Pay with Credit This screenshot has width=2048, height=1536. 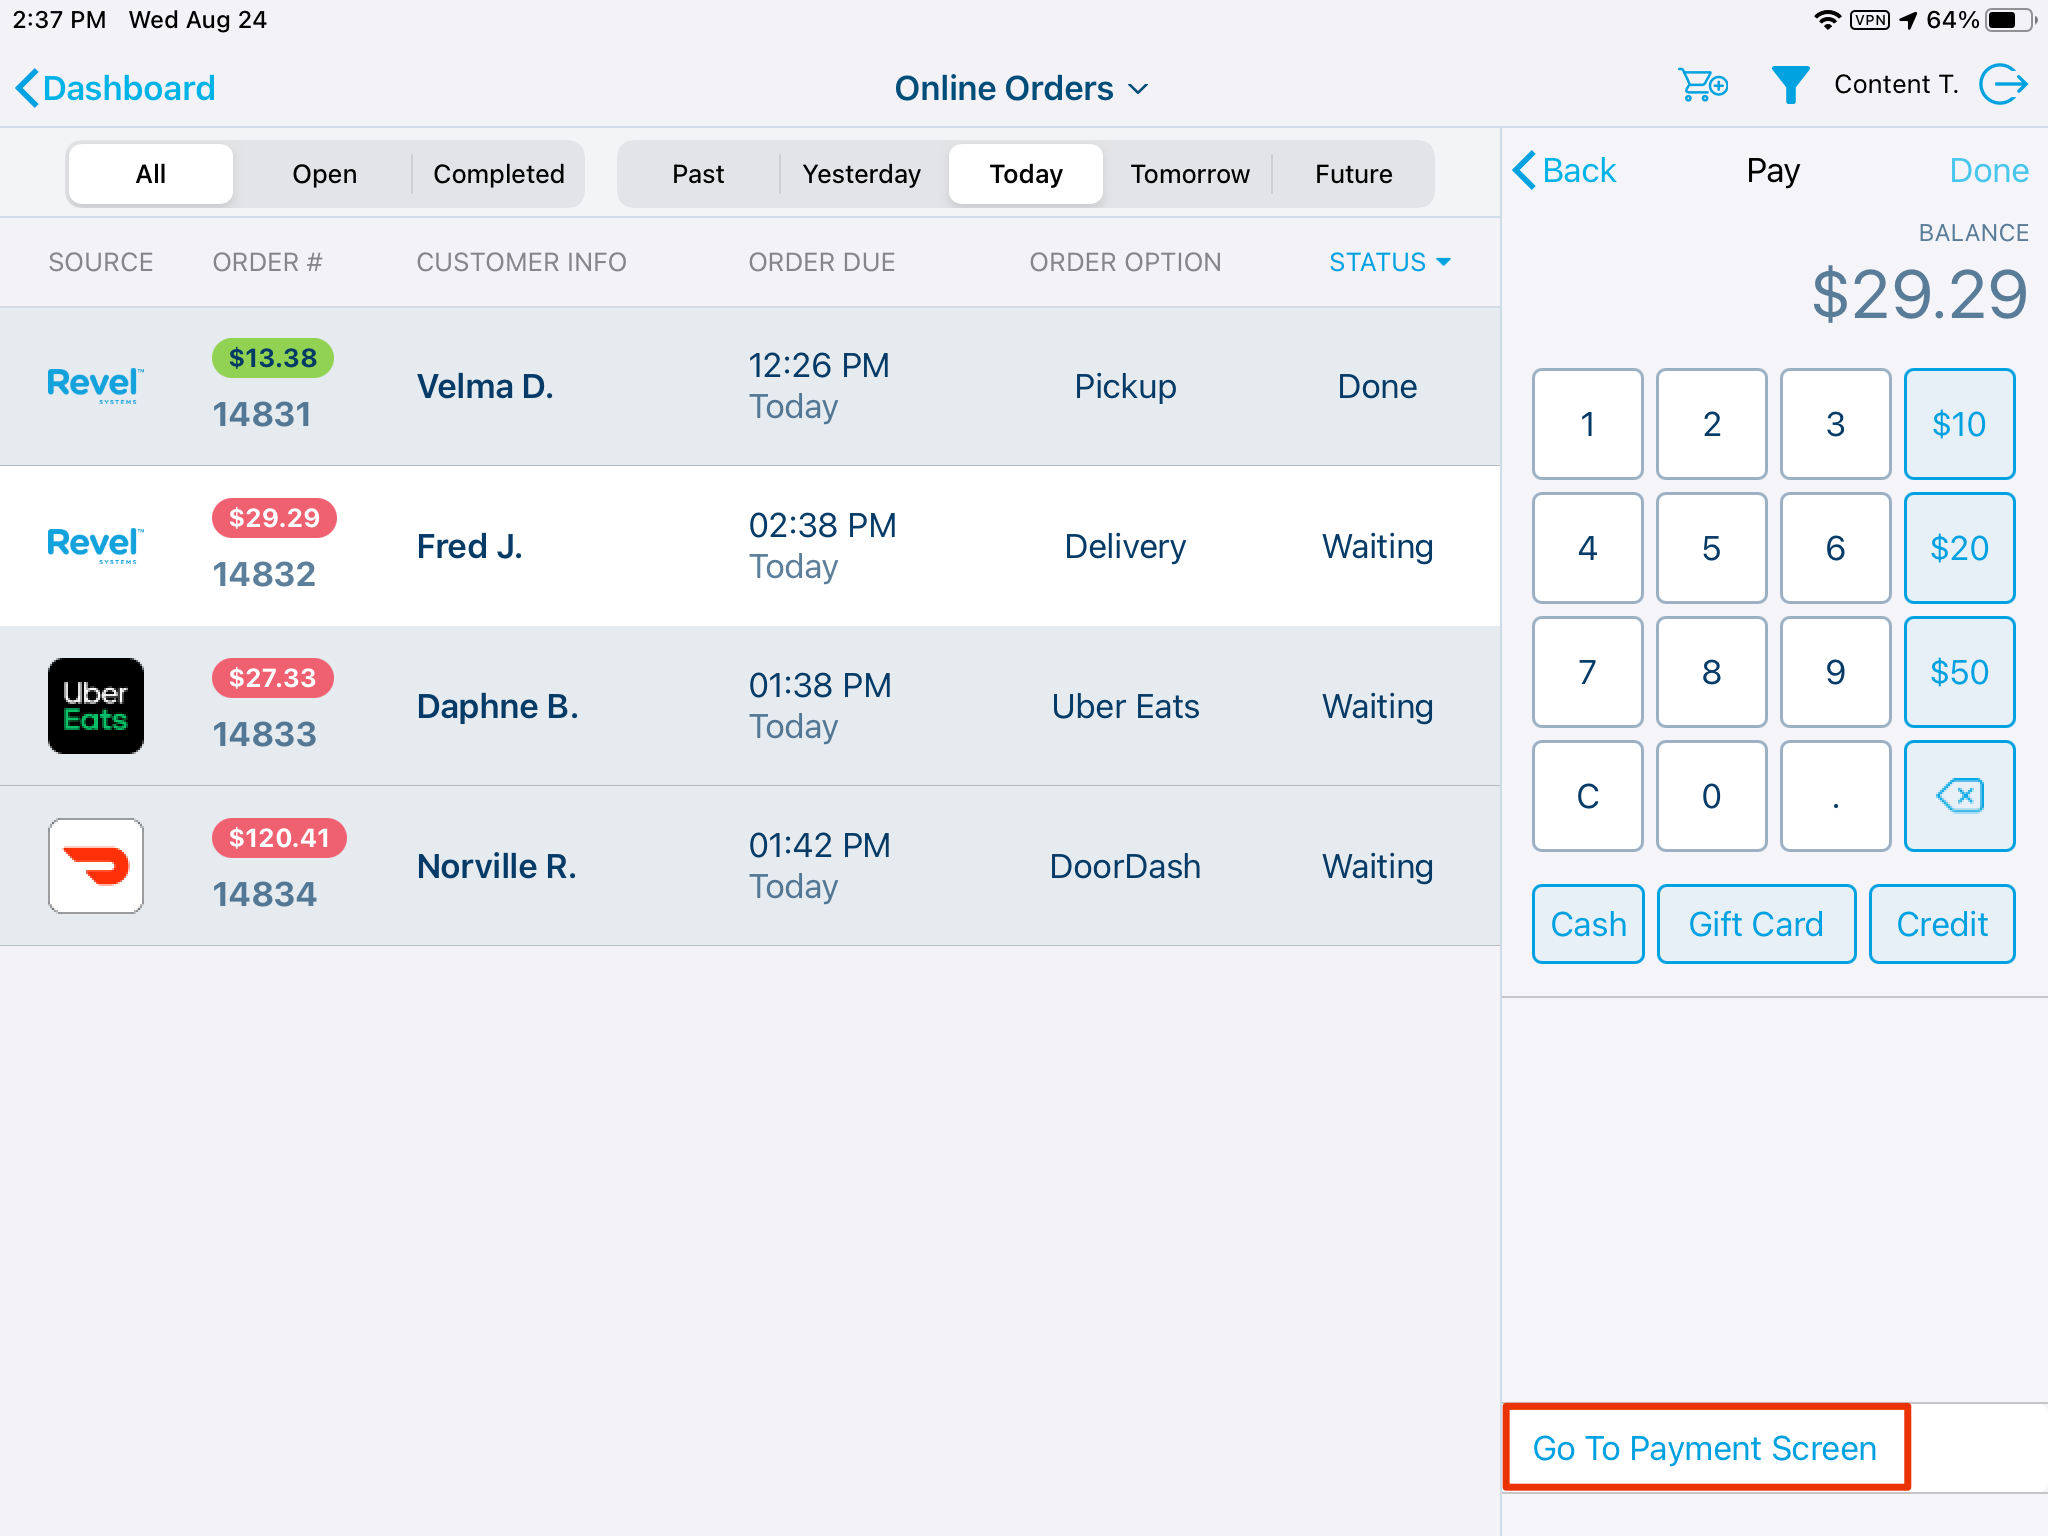pyautogui.click(x=1942, y=924)
